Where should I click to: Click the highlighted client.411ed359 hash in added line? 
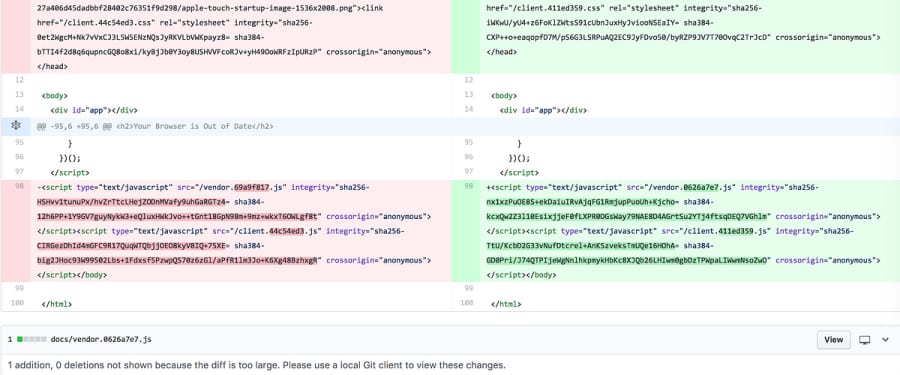737,231
